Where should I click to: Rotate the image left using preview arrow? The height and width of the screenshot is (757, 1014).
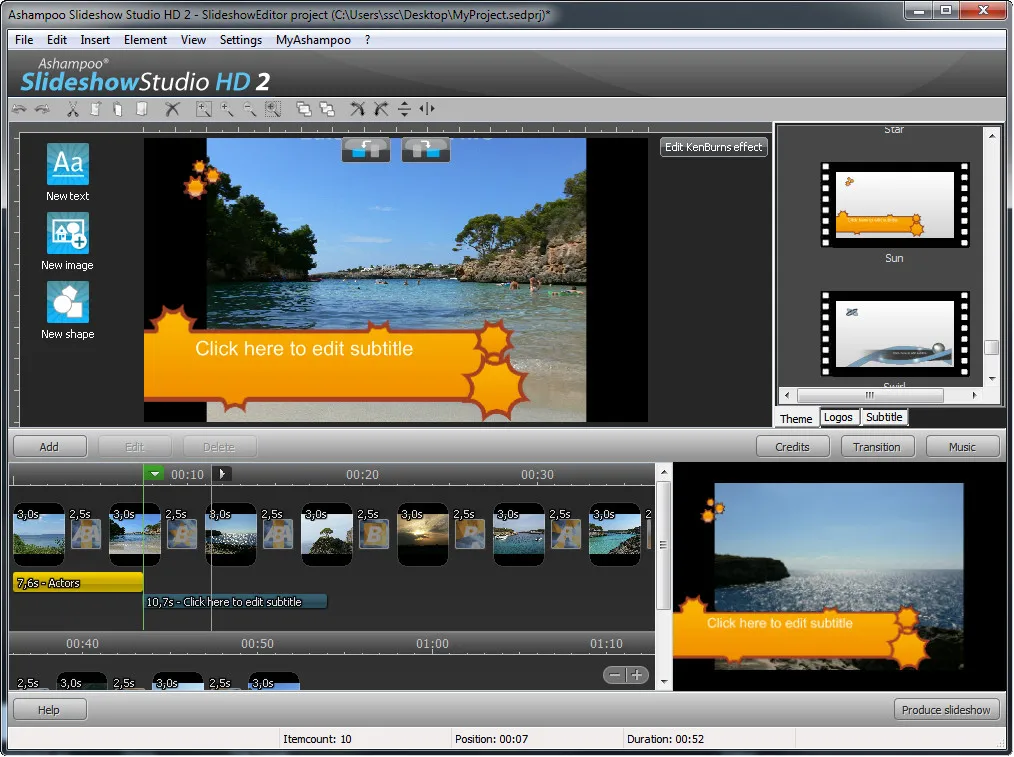pos(366,149)
